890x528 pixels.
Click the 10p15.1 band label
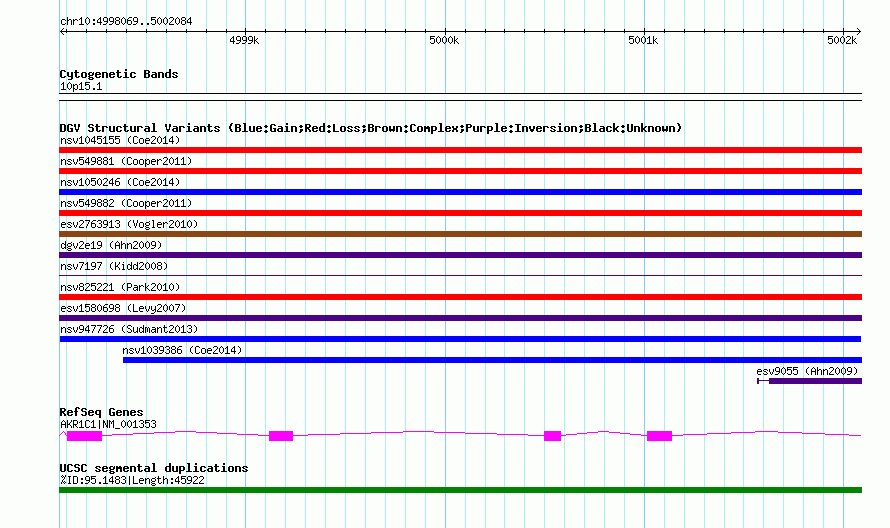[81, 86]
